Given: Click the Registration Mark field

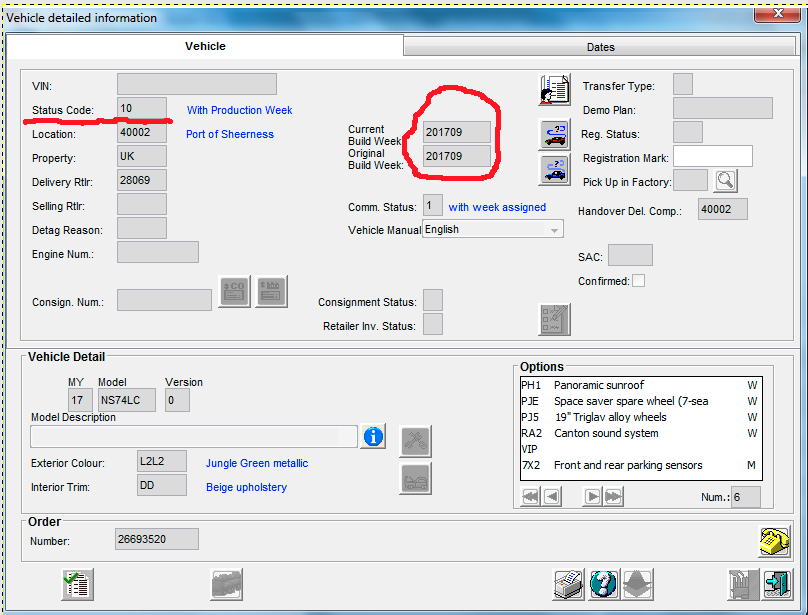Looking at the screenshot, I should [x=713, y=156].
